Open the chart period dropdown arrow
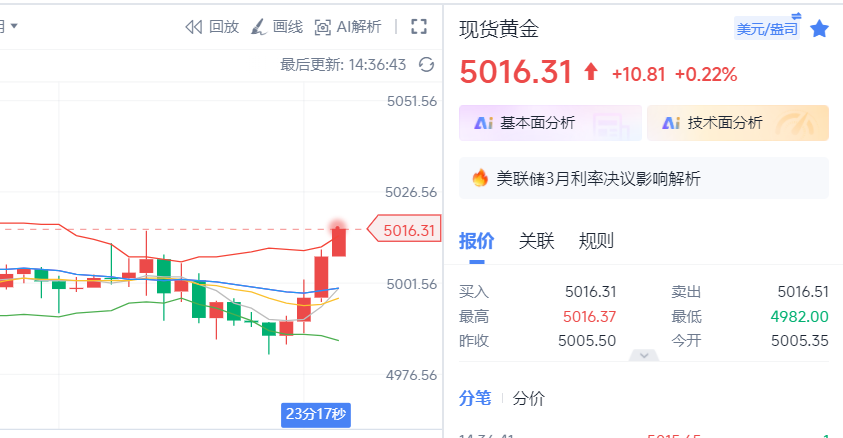 tap(14, 26)
